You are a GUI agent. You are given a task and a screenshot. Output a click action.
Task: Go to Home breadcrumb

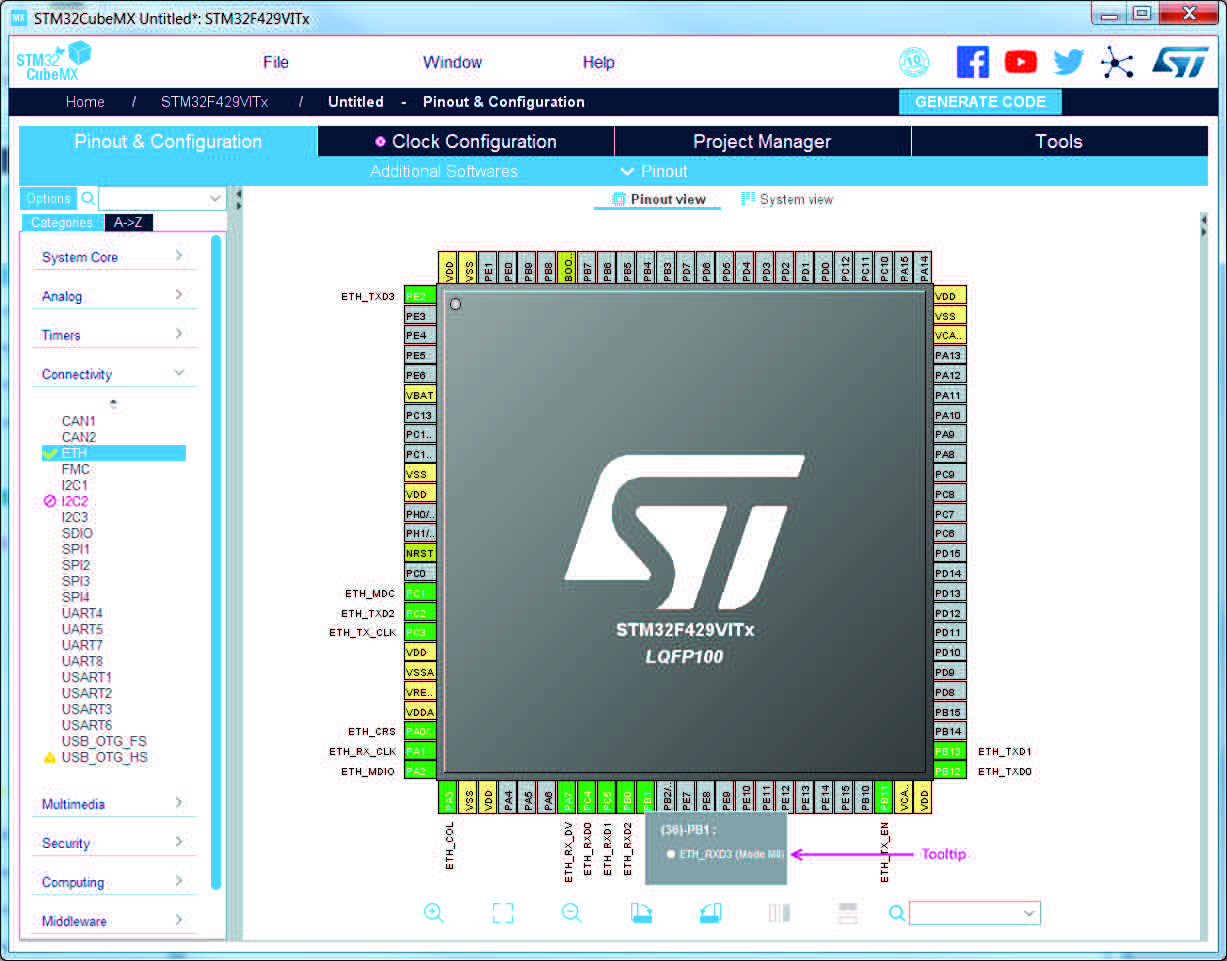pyautogui.click(x=85, y=102)
